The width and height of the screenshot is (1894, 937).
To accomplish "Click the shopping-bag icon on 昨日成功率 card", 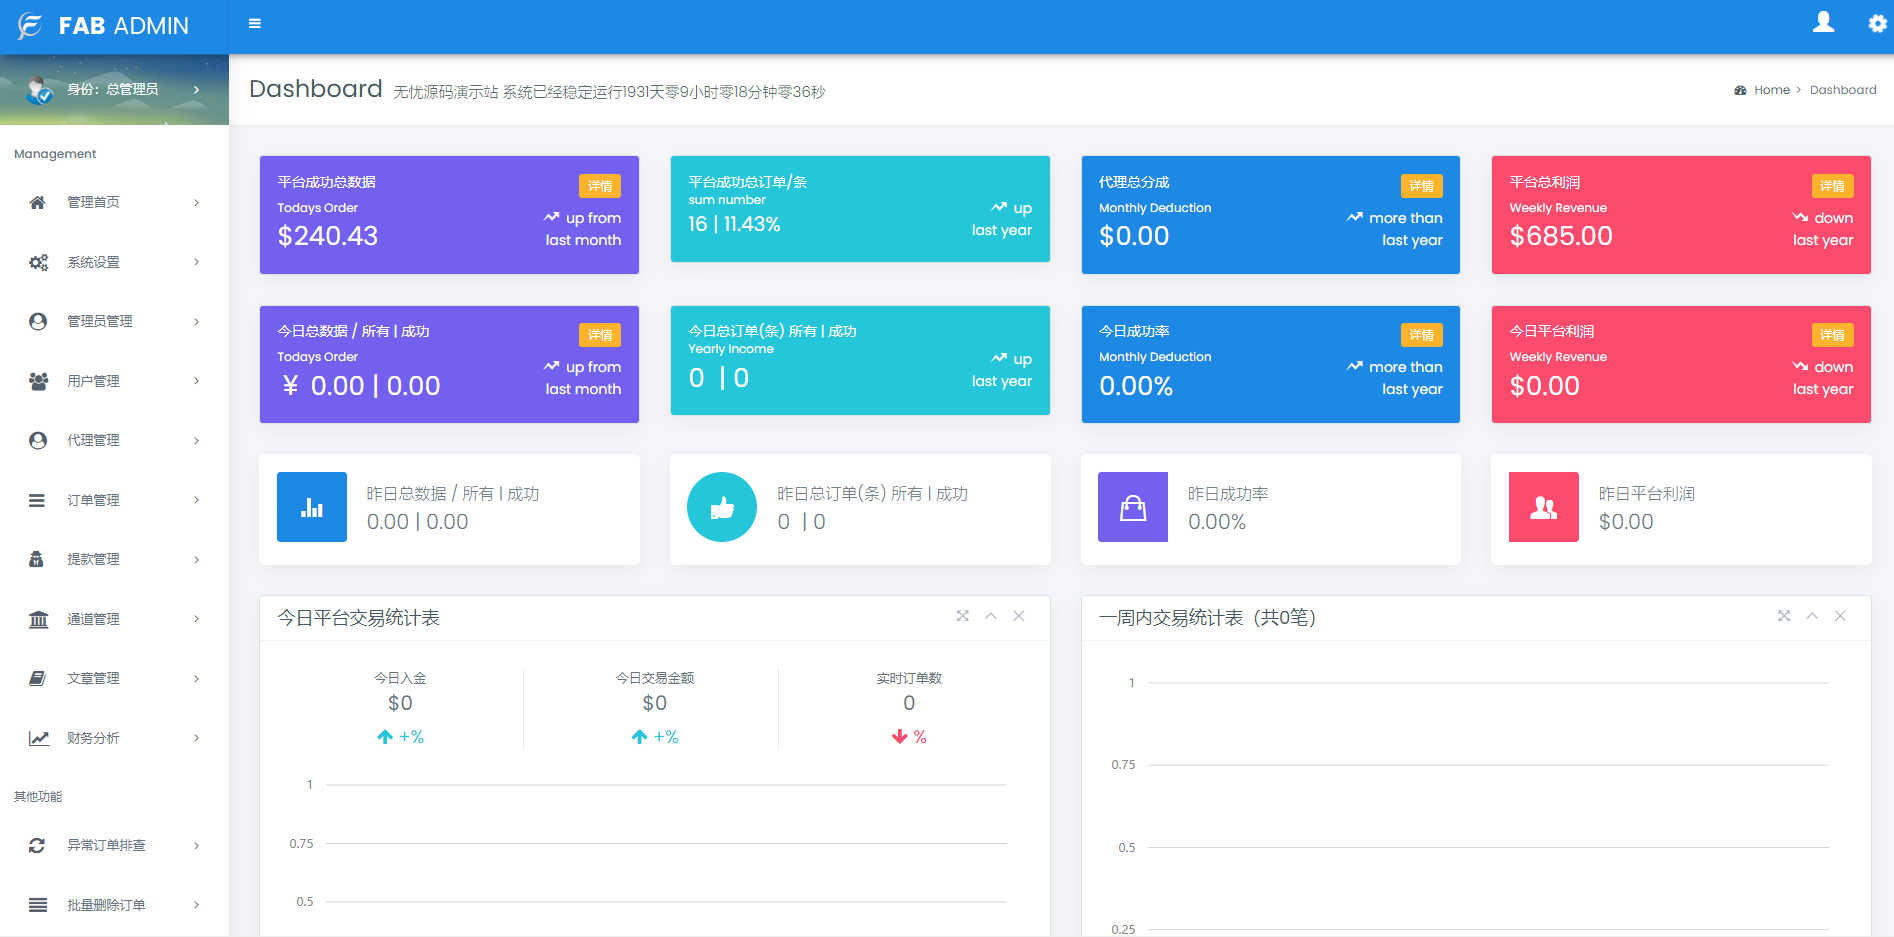I will click(x=1132, y=507).
